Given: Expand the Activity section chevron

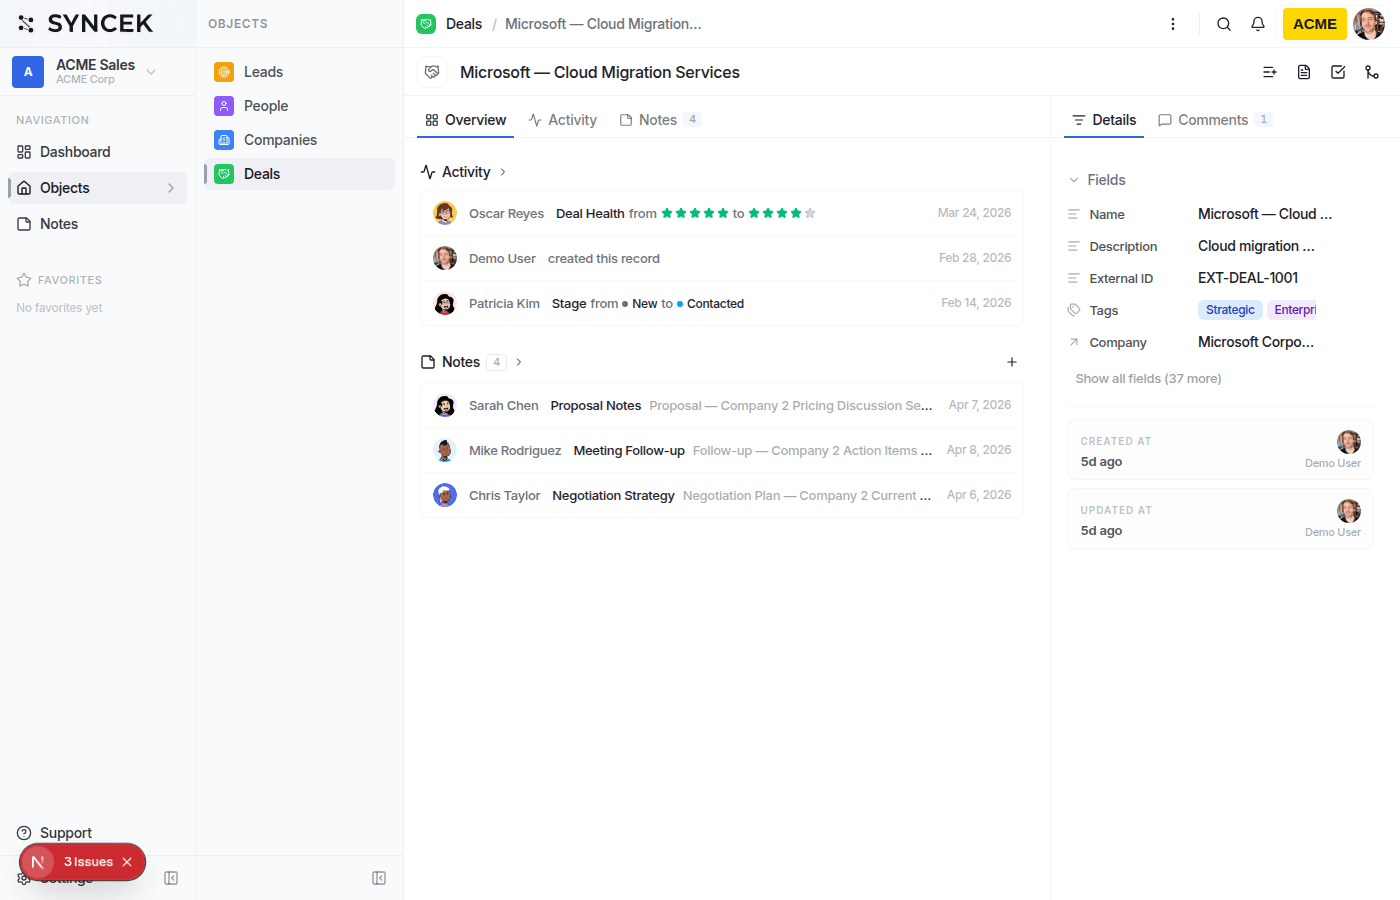Looking at the screenshot, I should pyautogui.click(x=503, y=172).
